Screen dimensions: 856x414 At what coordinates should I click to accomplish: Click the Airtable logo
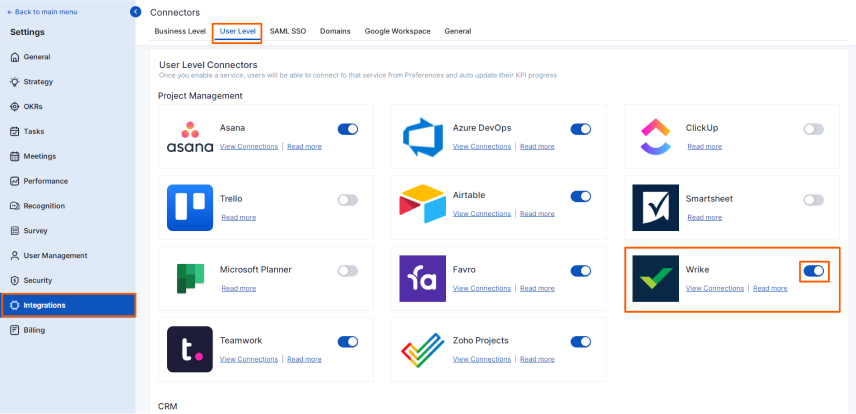(x=423, y=204)
